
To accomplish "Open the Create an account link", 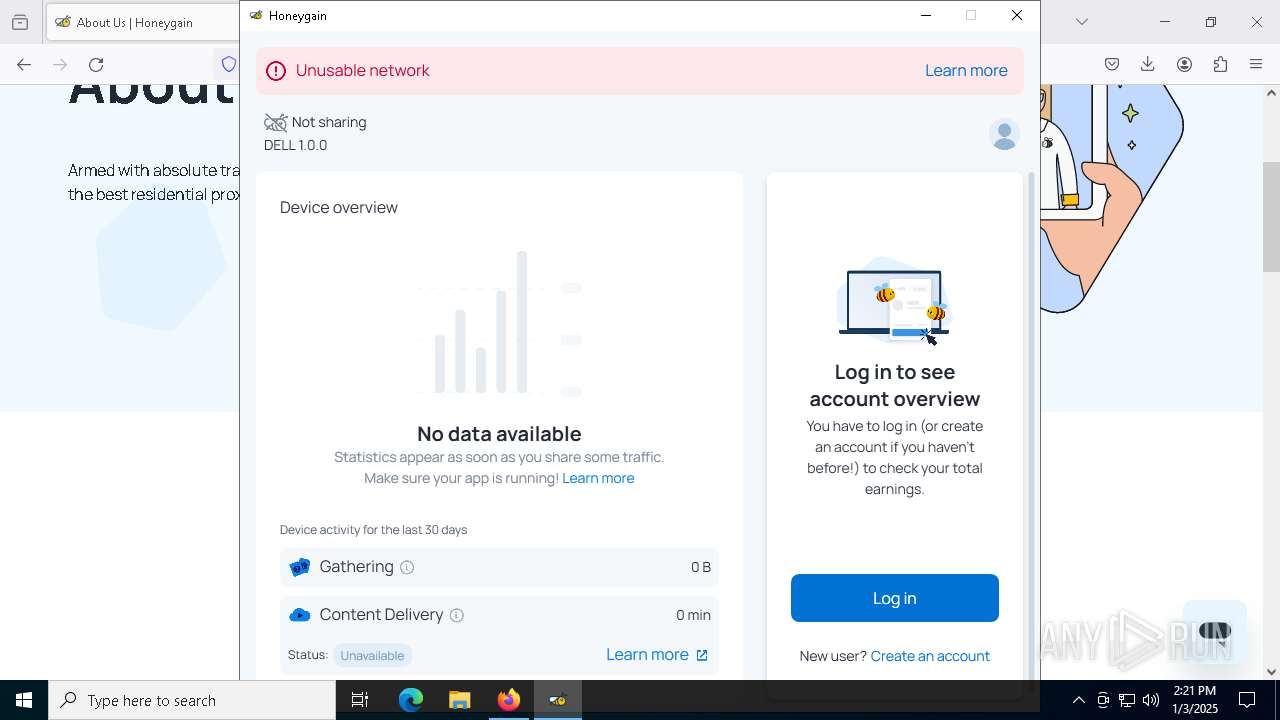I will pos(930,656).
